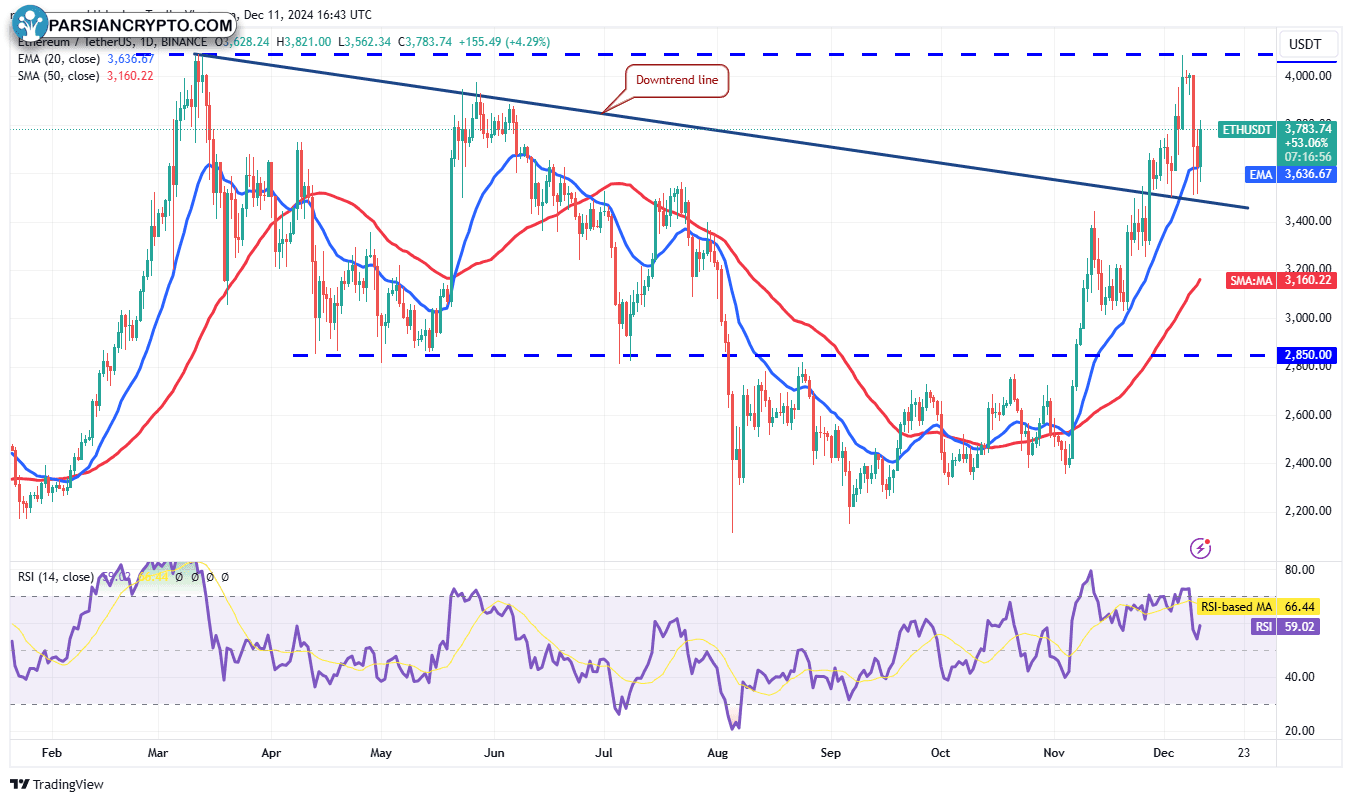Click the 2,600.00 price axis label
Image resolution: width=1352 pixels, height=802 pixels.
pyautogui.click(x=1310, y=415)
